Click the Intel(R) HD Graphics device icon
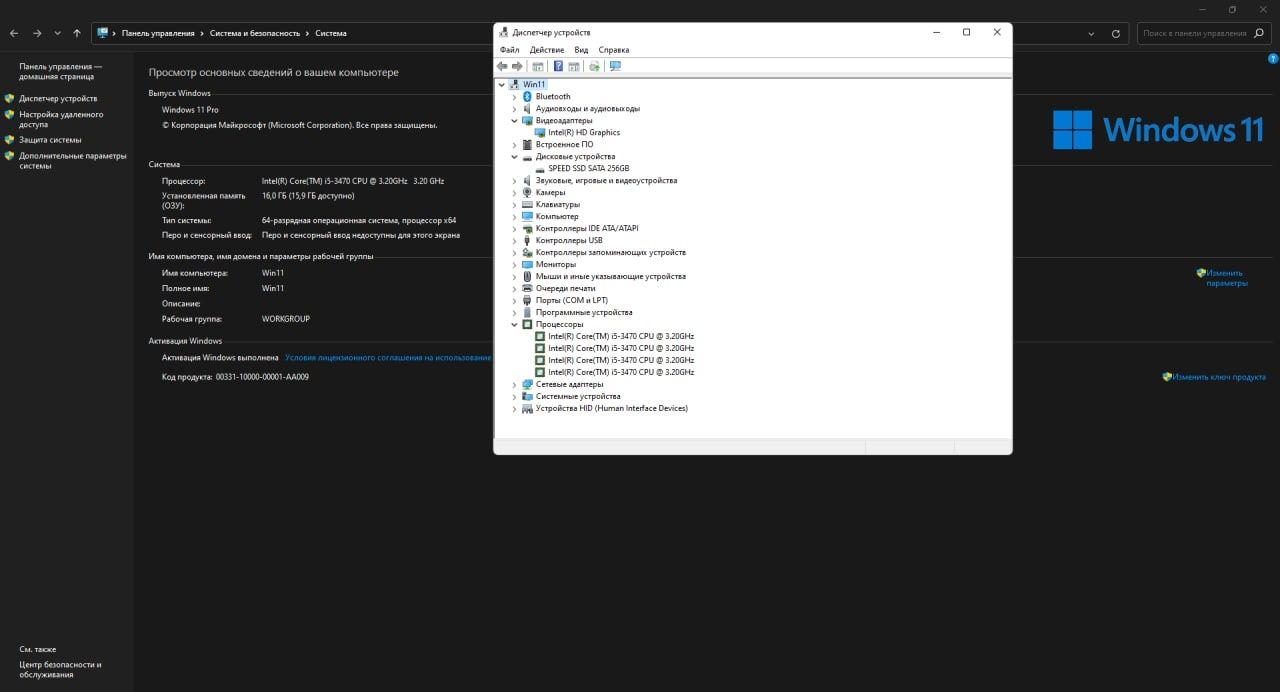The image size is (1280, 692). point(540,132)
